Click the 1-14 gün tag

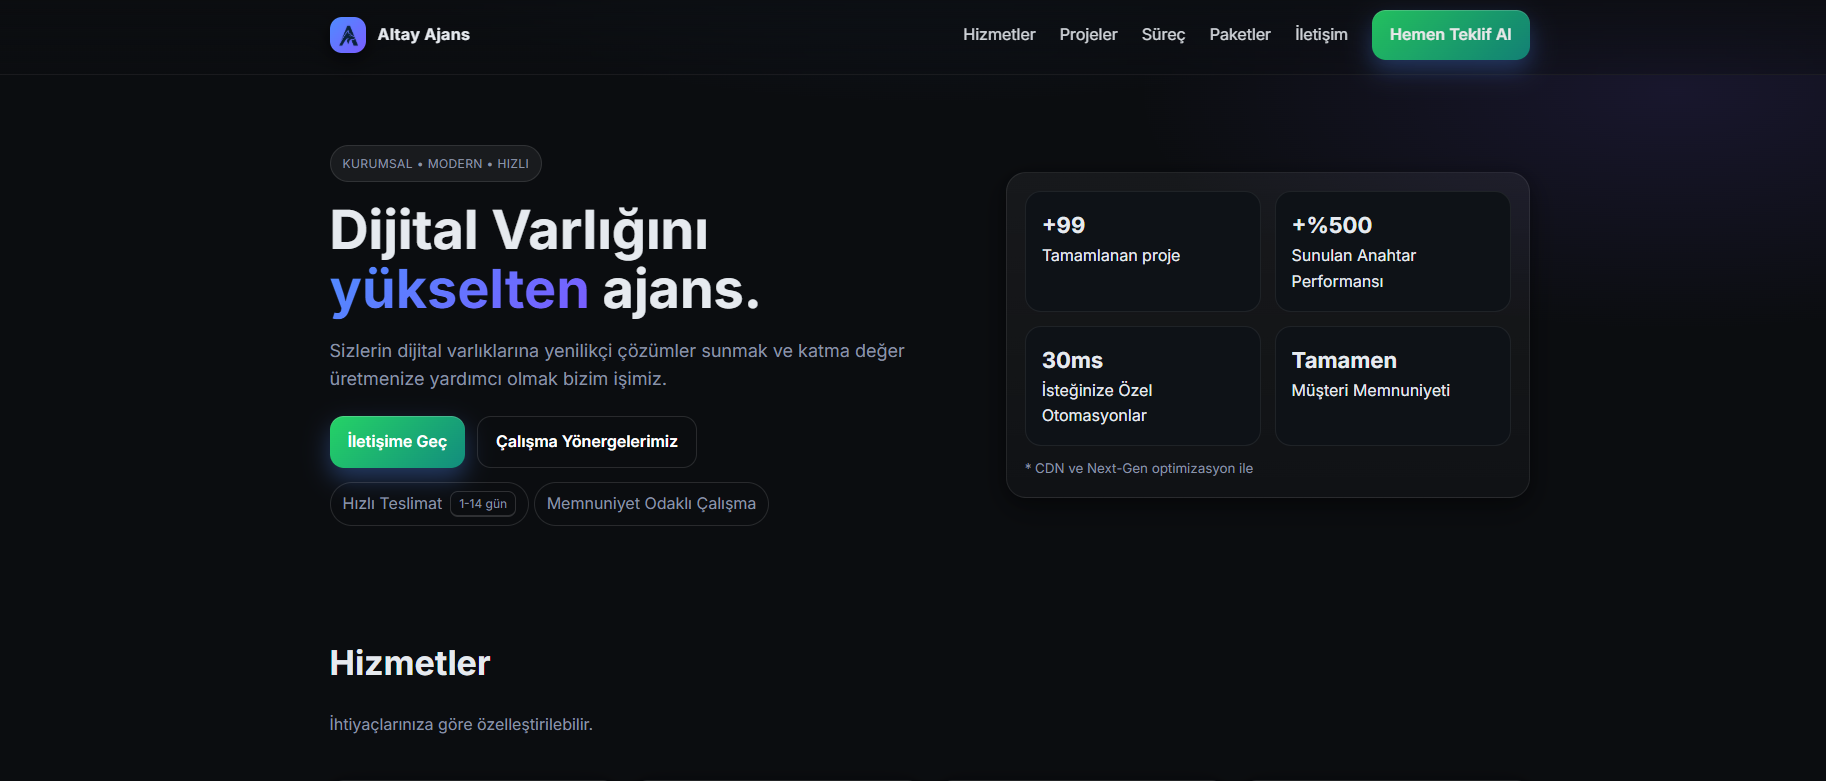pos(483,504)
